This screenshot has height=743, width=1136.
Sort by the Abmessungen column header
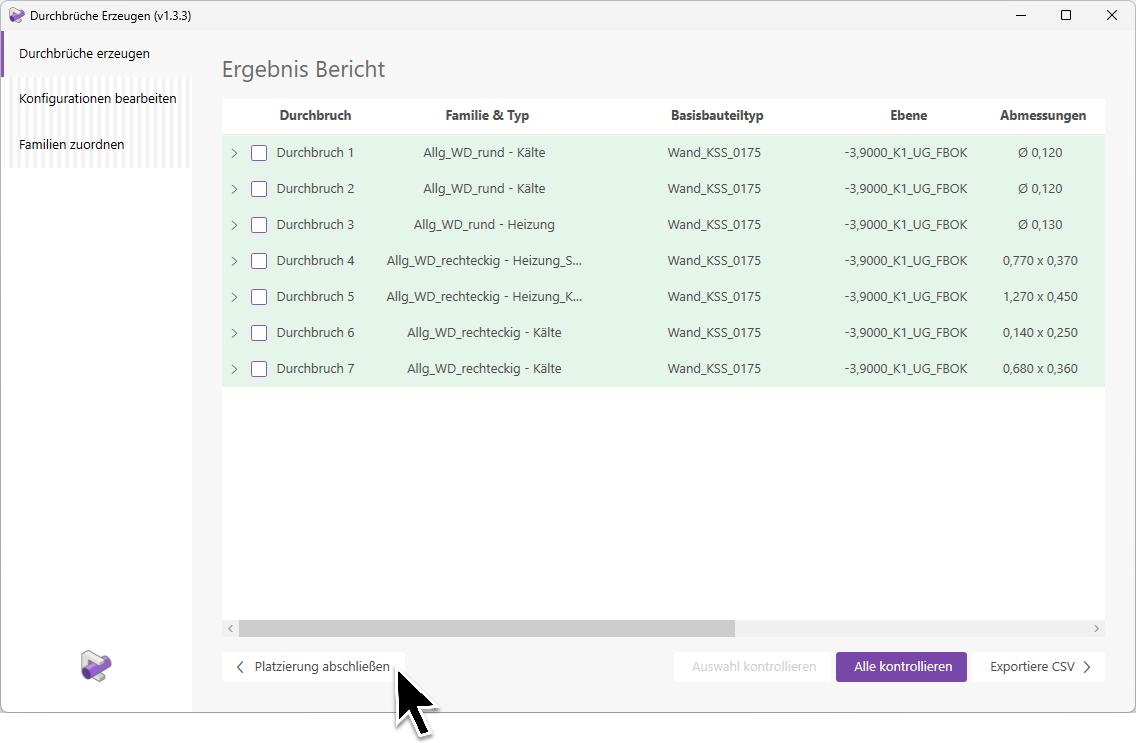point(1042,116)
